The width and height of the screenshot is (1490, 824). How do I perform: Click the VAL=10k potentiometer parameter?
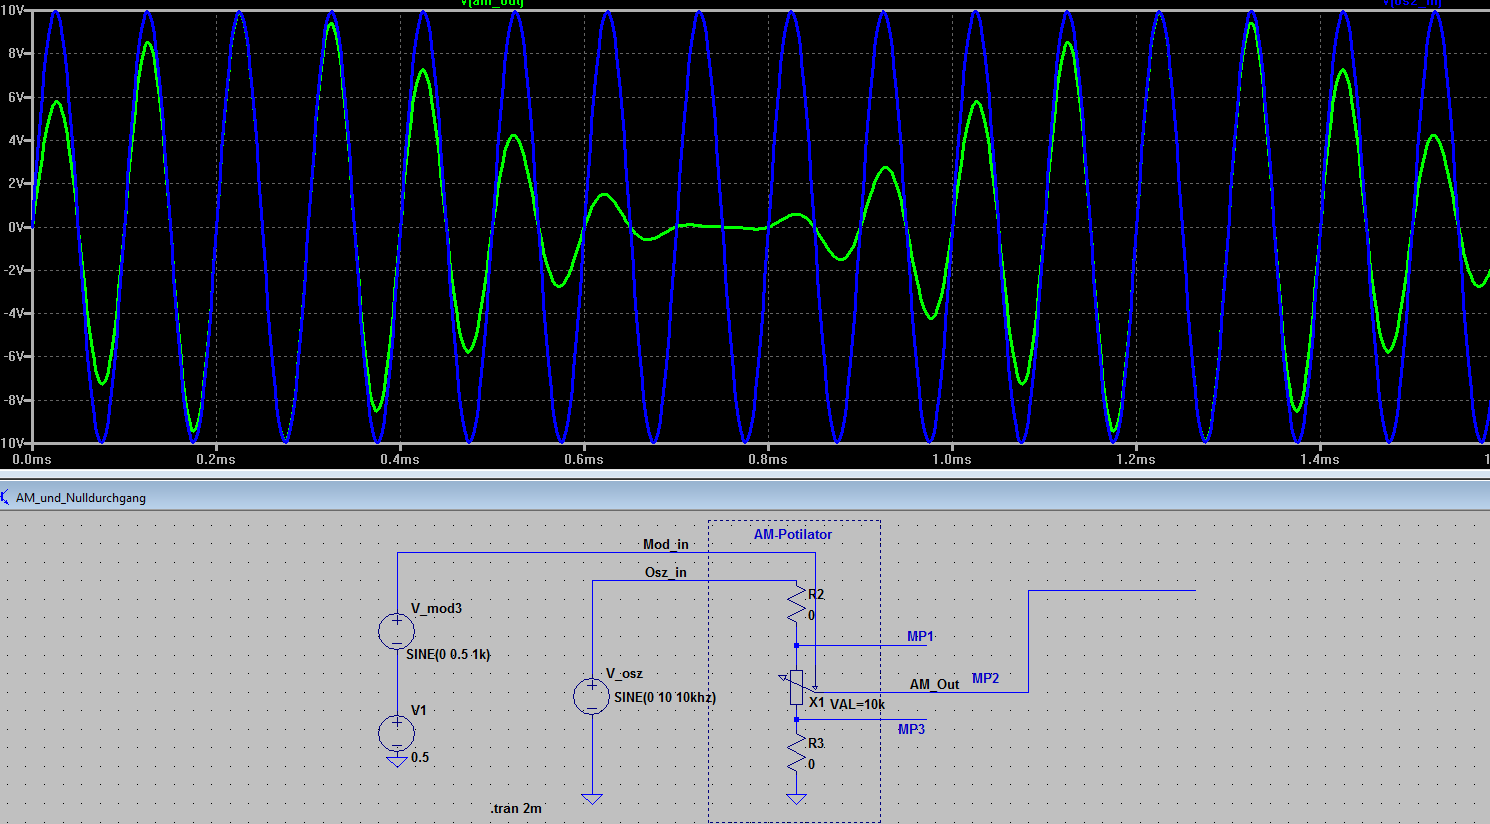(857, 704)
